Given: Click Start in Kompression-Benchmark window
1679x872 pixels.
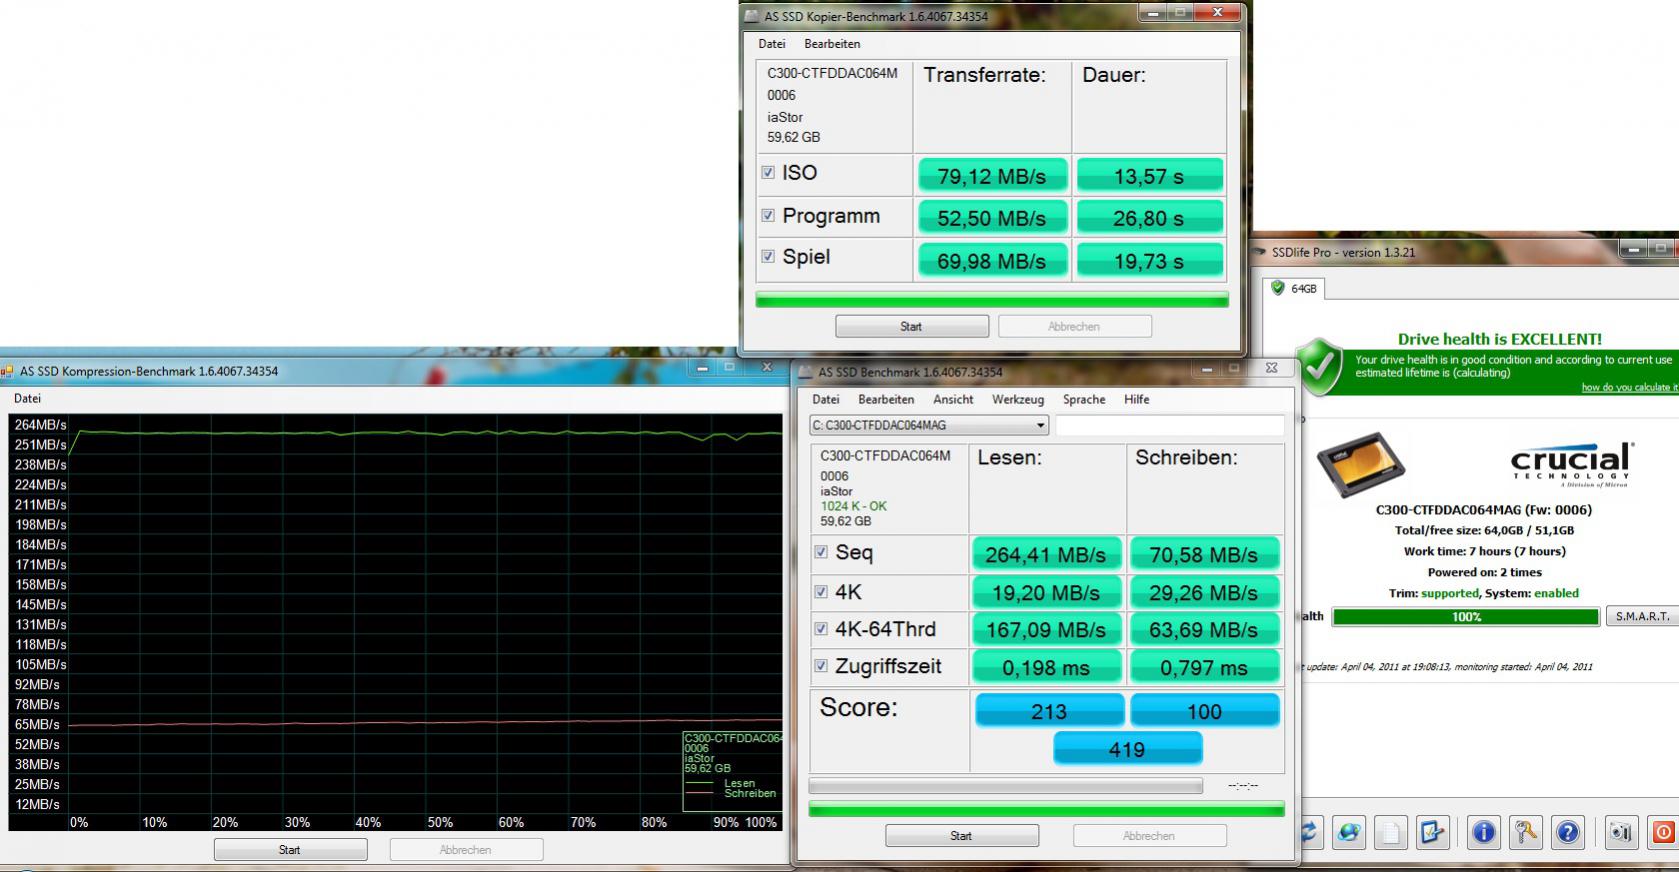Looking at the screenshot, I should tap(290, 849).
